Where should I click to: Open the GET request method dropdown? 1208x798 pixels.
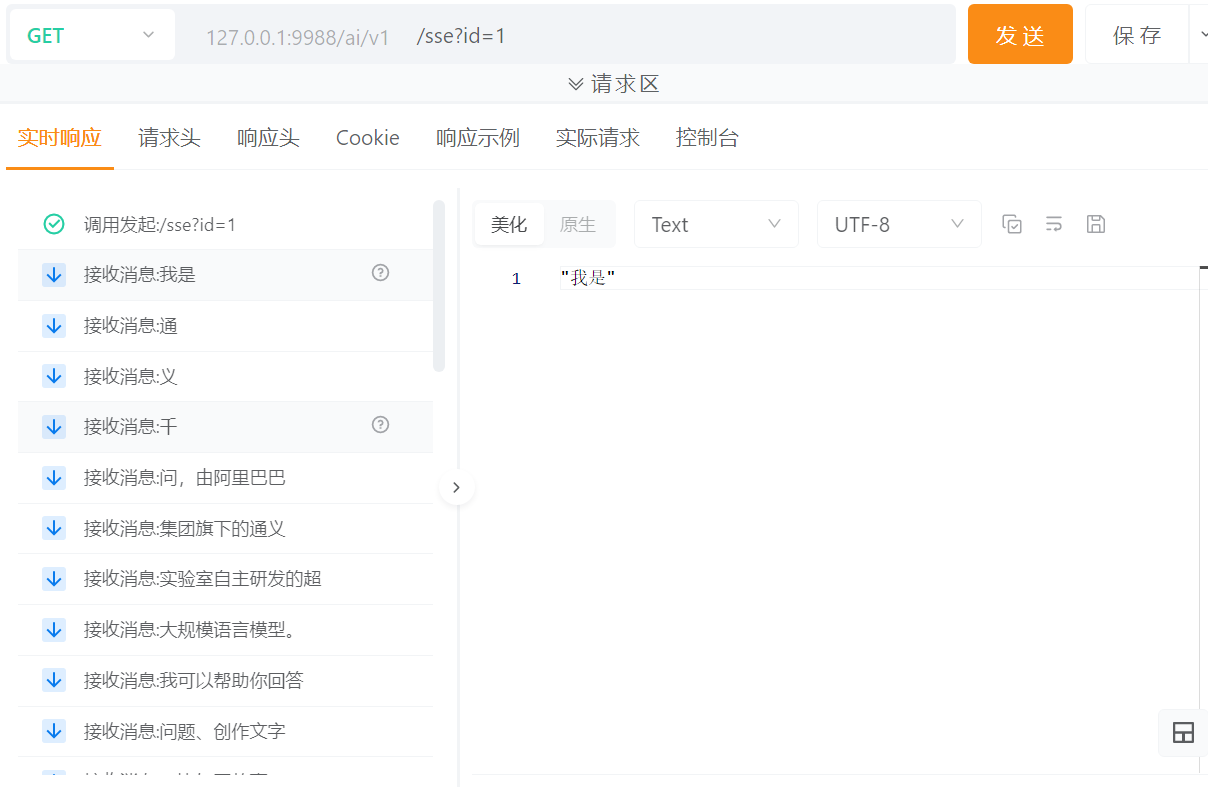point(92,35)
